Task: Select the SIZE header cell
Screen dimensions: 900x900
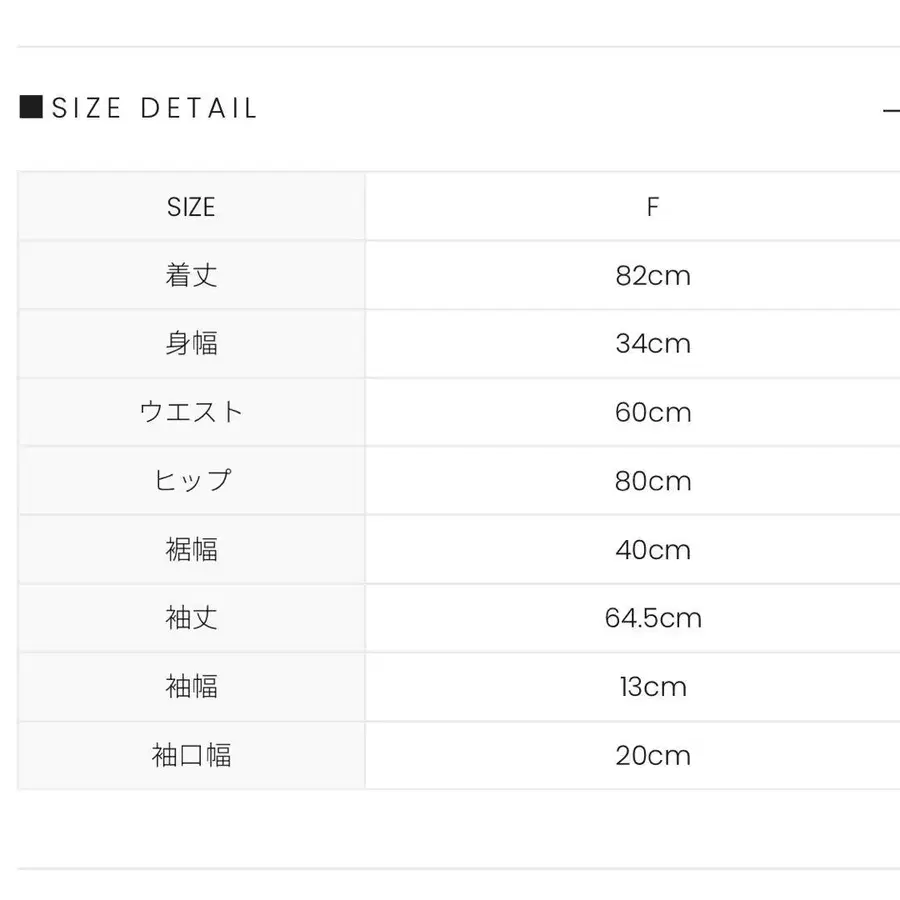Action: coord(191,207)
